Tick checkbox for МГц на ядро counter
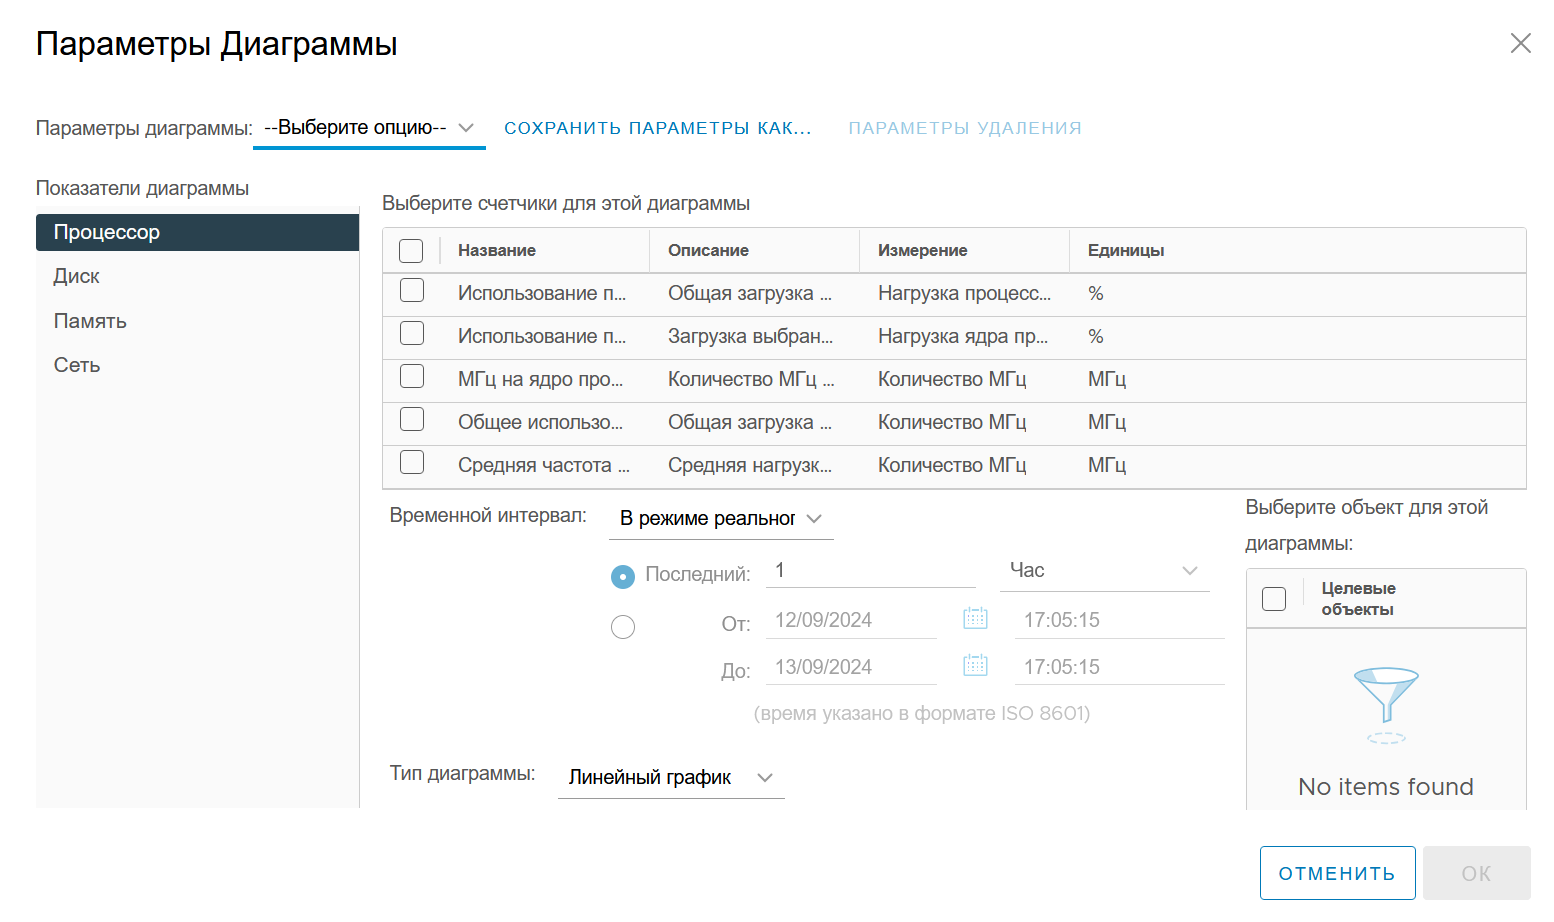The width and height of the screenshot is (1554, 922). (412, 377)
